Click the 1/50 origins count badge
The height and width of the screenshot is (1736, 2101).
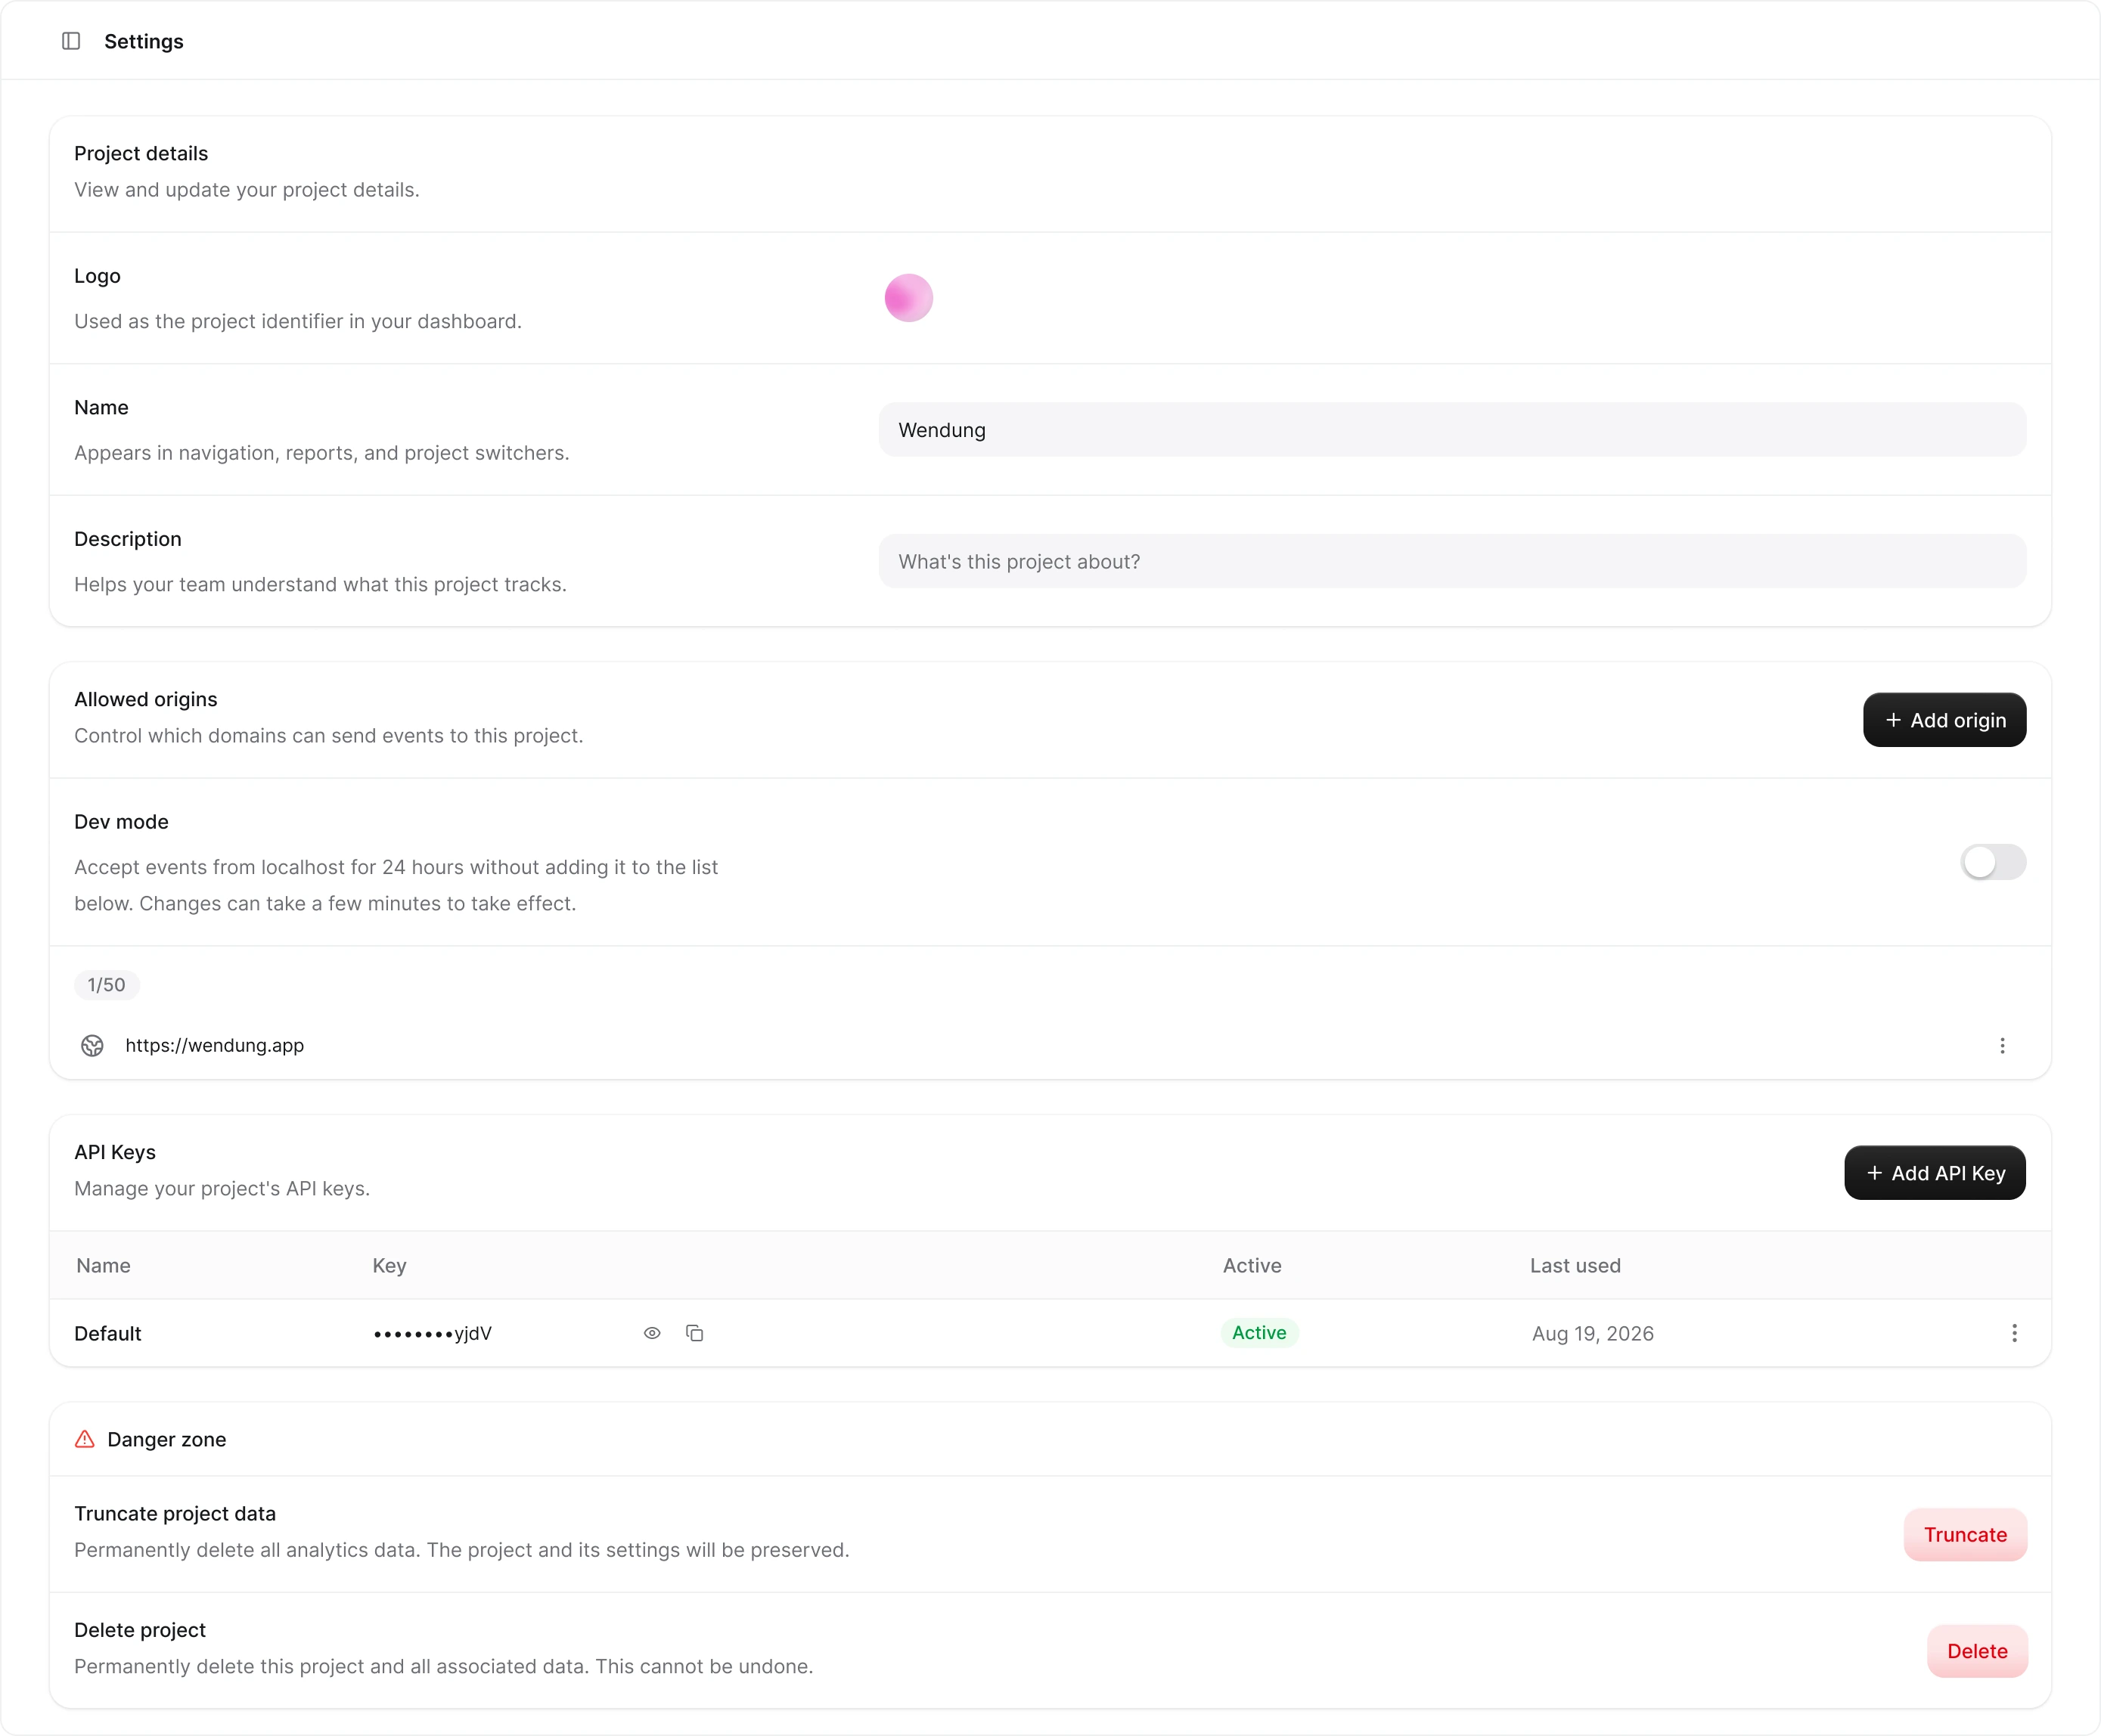tap(107, 985)
